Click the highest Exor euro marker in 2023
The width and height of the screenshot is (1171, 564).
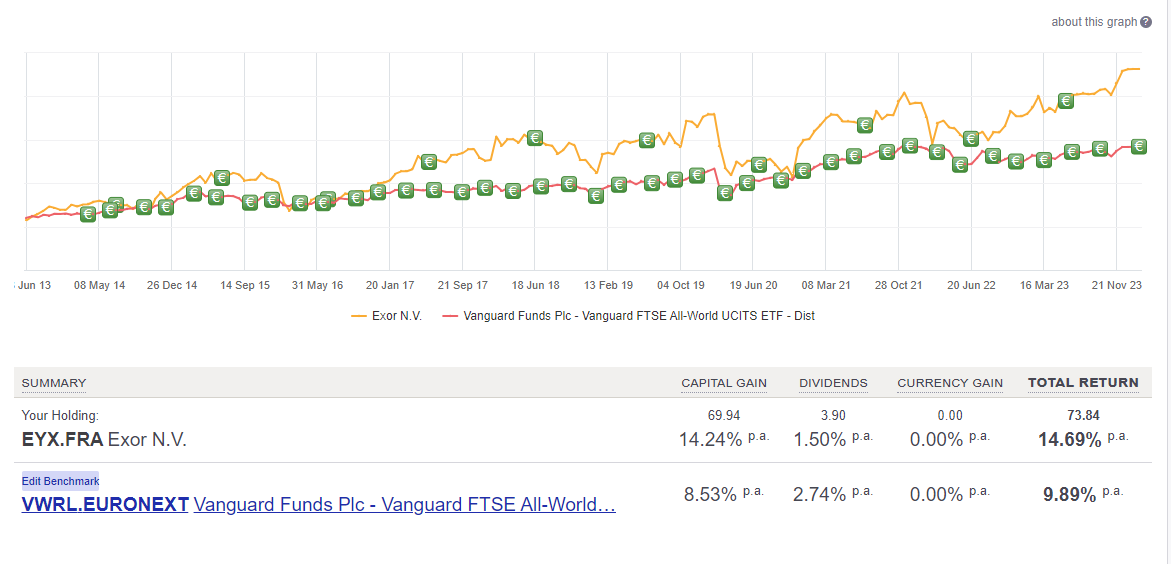click(x=1066, y=100)
